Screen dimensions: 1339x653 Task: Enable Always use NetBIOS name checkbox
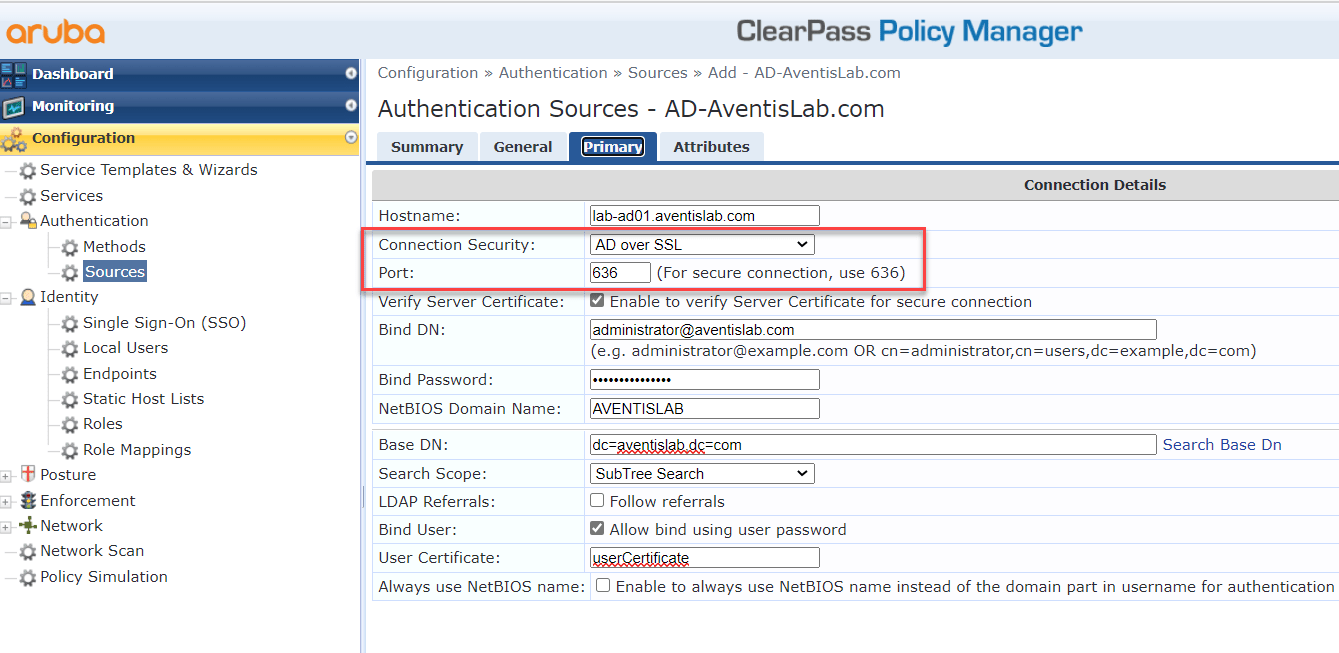(603, 586)
